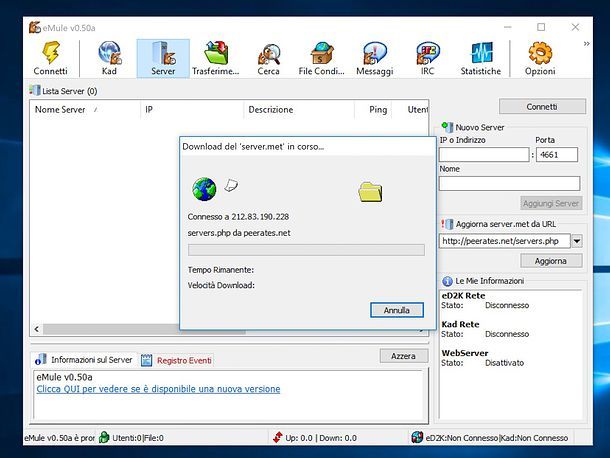This screenshot has width=610, height=458.
Task: Click the IP o Indirizzo input field
Action: tap(484, 154)
